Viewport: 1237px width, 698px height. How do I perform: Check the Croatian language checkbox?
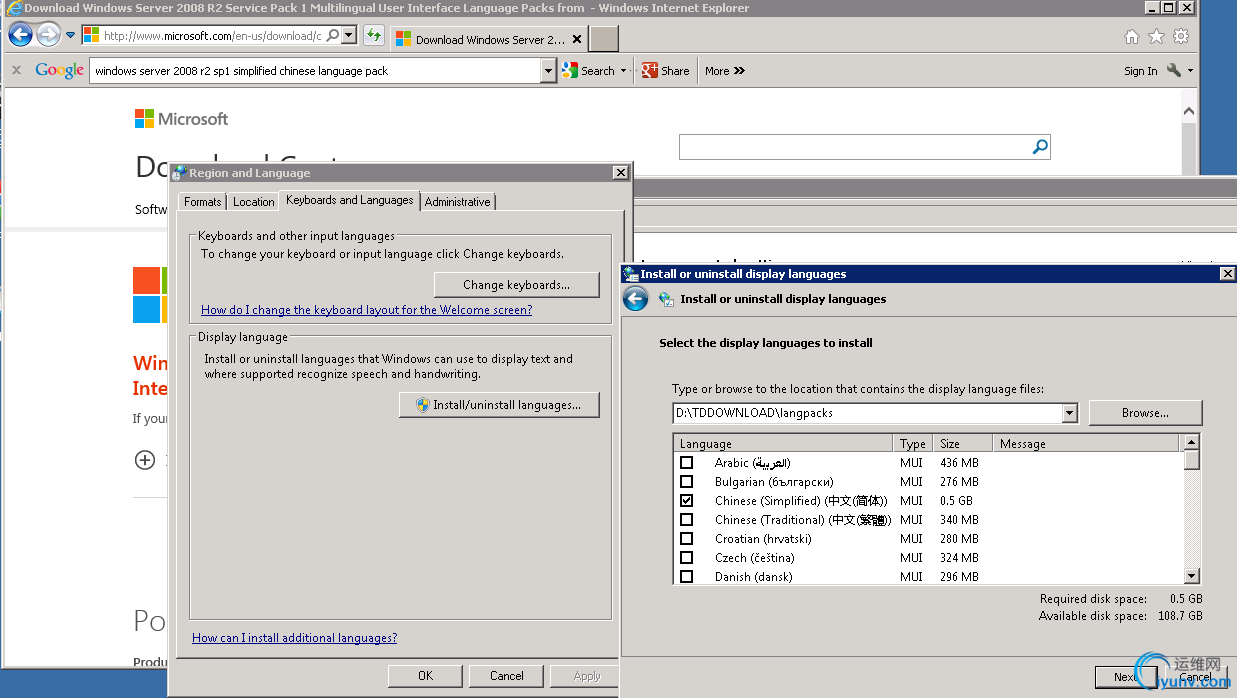click(686, 539)
